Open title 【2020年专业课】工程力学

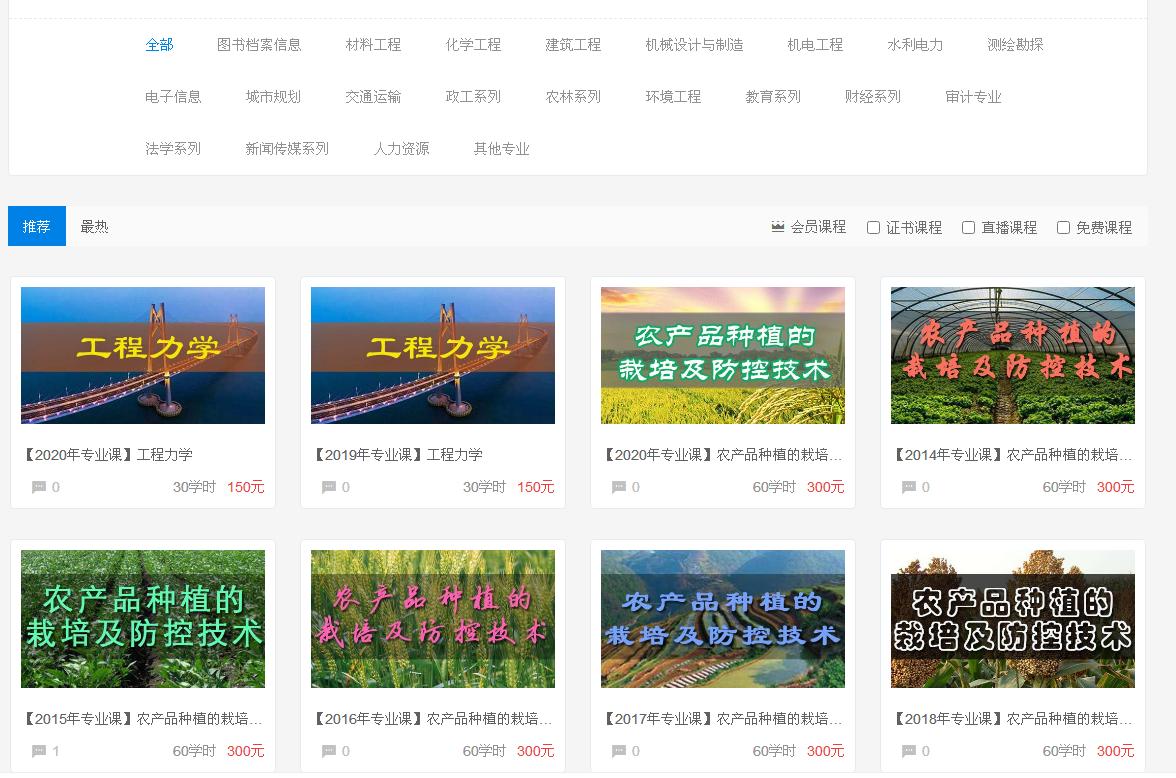[107, 455]
